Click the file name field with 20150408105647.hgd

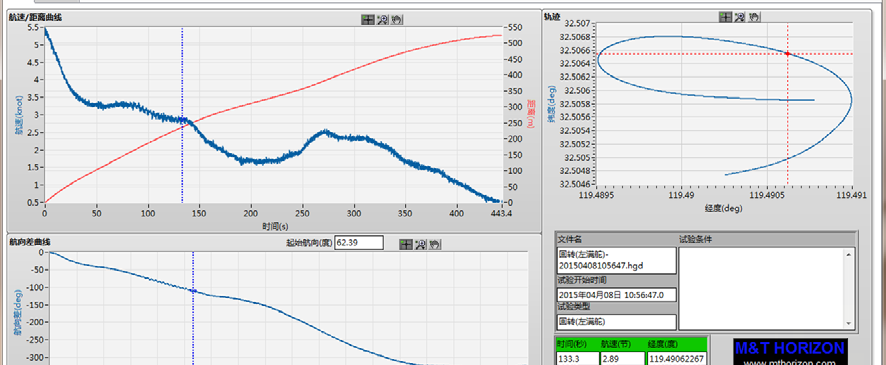pyautogui.click(x=616, y=260)
